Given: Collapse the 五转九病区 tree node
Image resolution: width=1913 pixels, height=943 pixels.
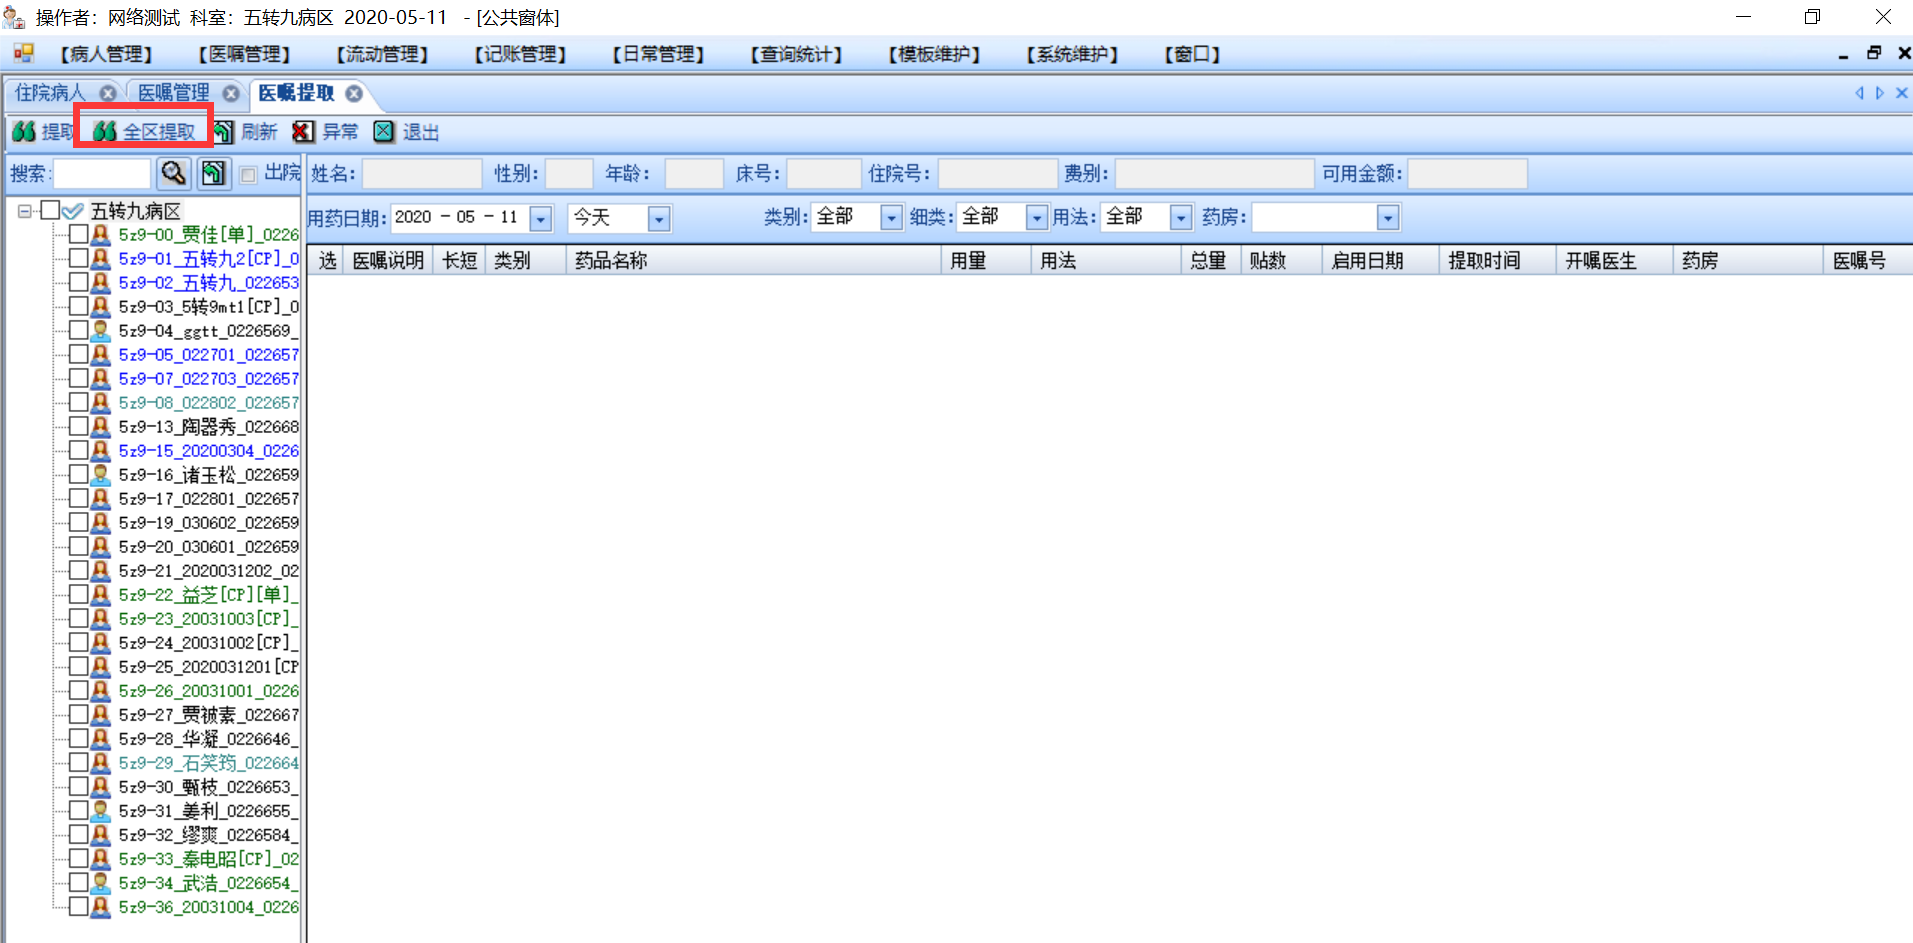Looking at the screenshot, I should 25,211.
